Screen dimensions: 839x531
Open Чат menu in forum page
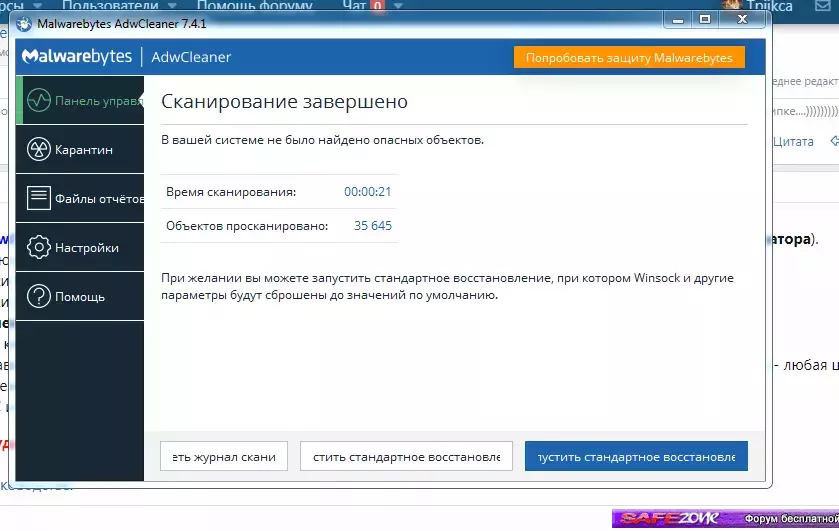pos(354,5)
